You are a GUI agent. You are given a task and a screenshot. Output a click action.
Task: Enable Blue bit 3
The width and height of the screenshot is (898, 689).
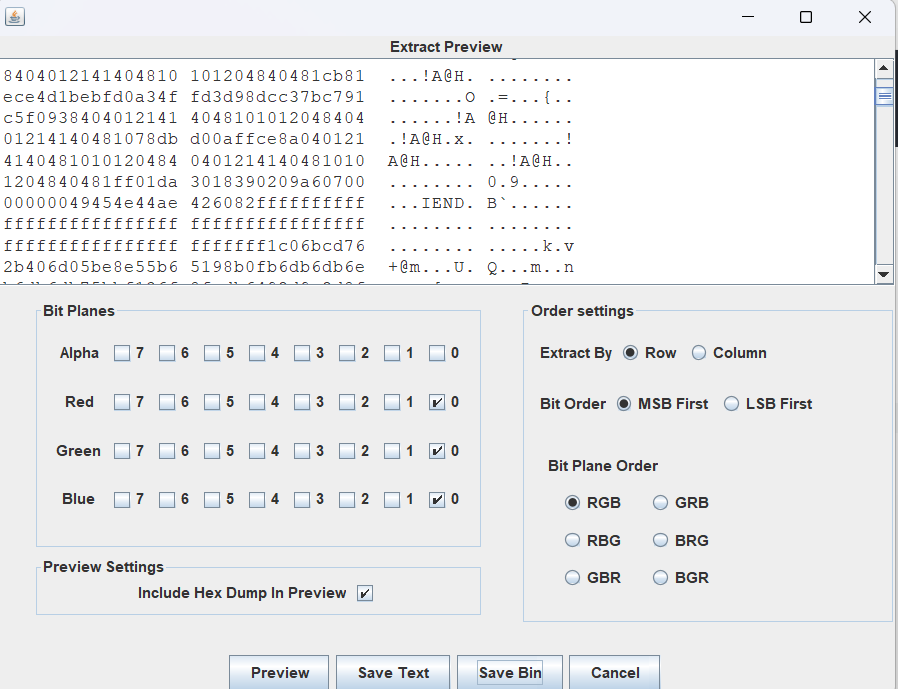click(302, 499)
